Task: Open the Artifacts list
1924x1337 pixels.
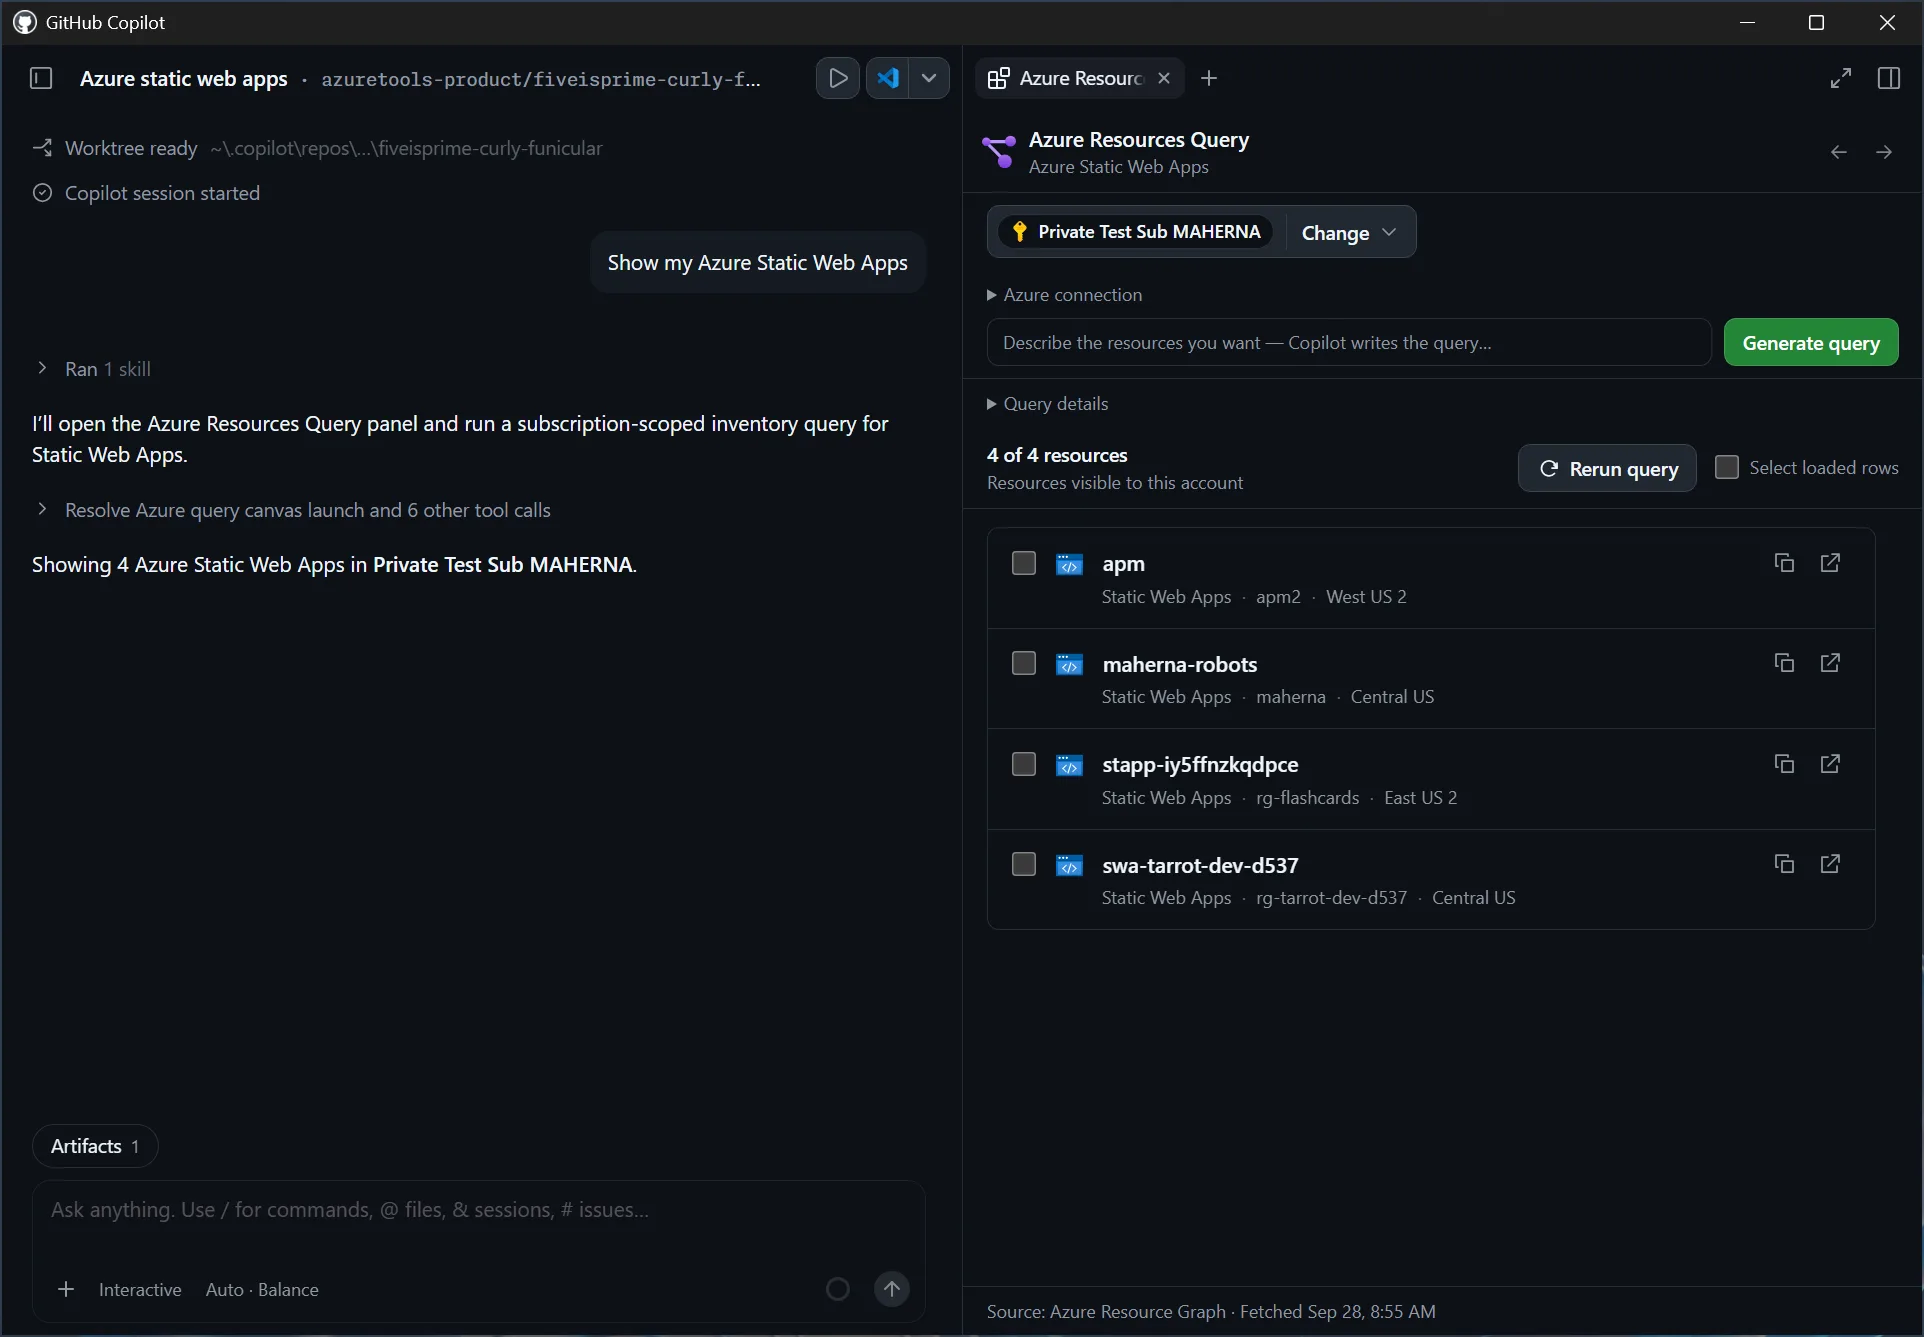Action: tap(95, 1146)
